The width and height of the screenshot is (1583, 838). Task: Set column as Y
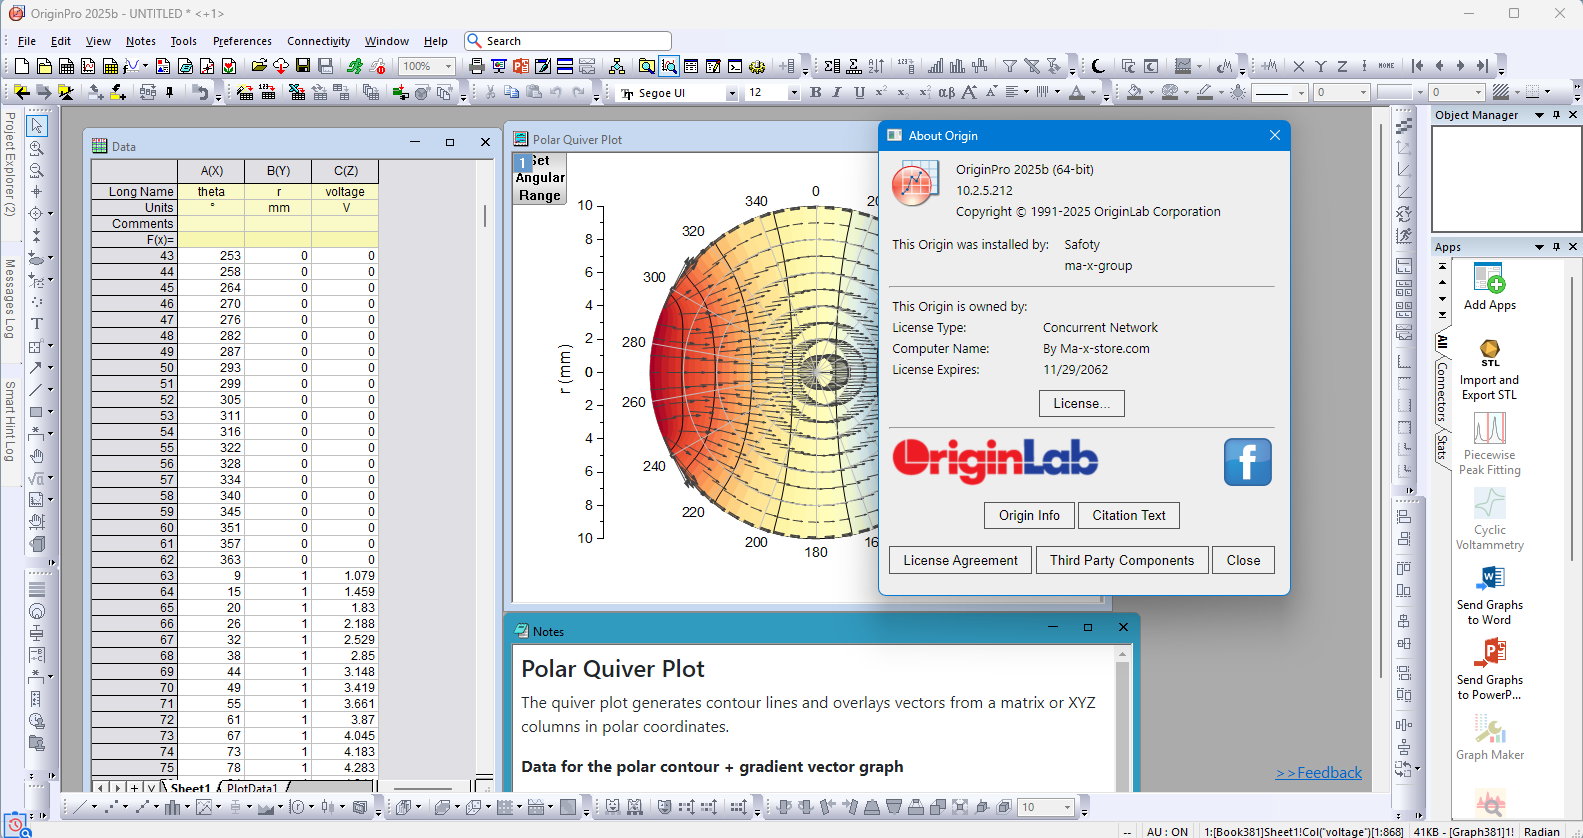tap(1321, 66)
